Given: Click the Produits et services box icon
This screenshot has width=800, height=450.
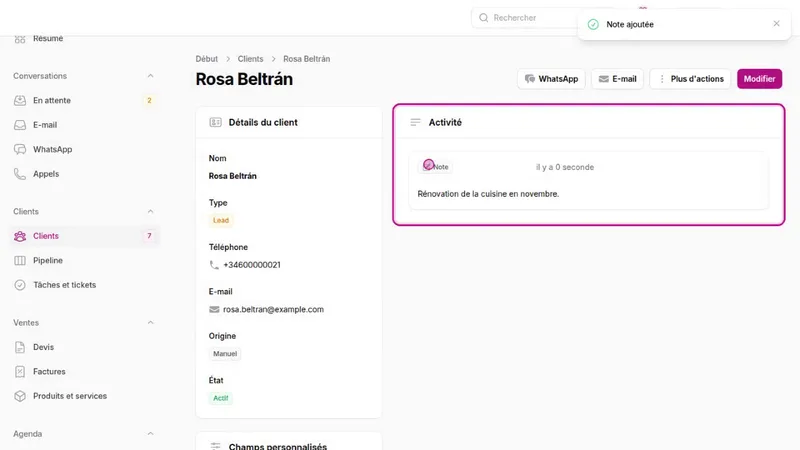Looking at the screenshot, I should [x=20, y=396].
